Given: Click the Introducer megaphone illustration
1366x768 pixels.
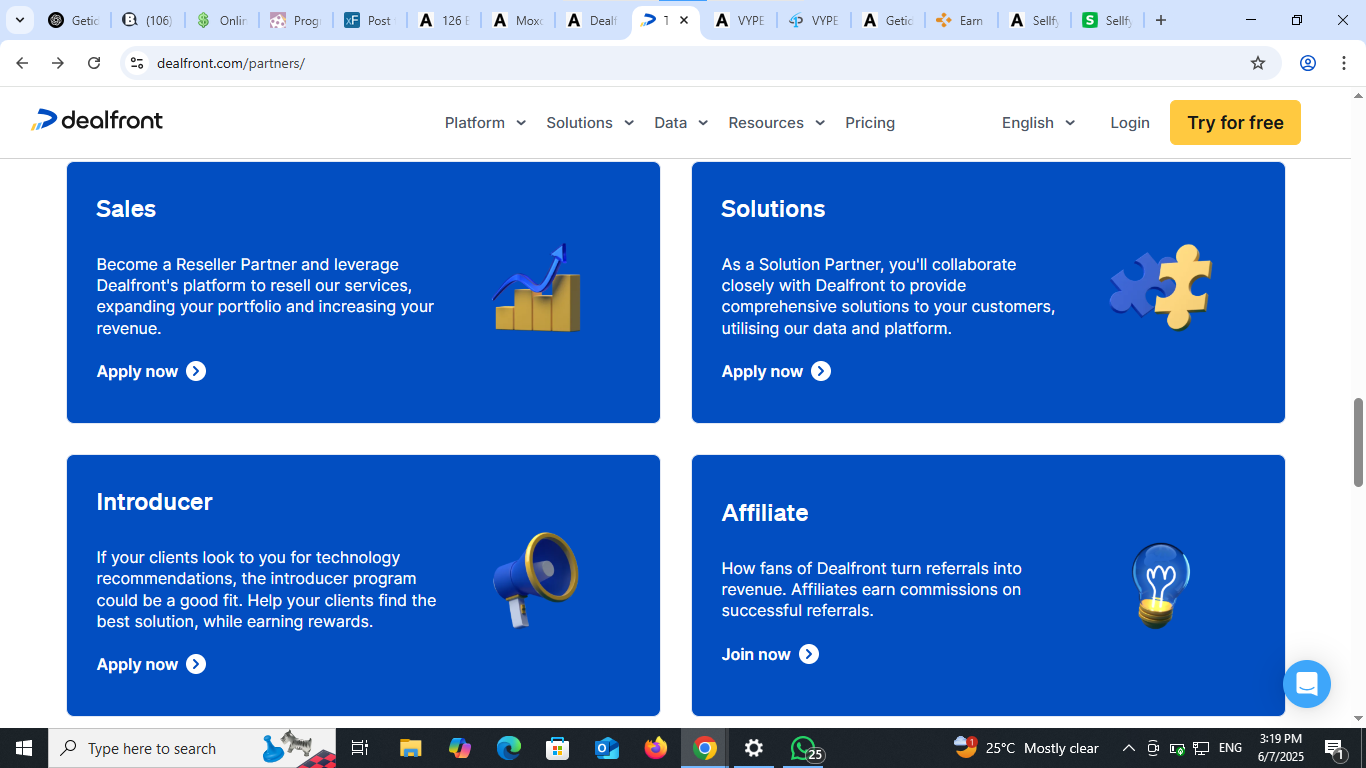Looking at the screenshot, I should click(536, 579).
